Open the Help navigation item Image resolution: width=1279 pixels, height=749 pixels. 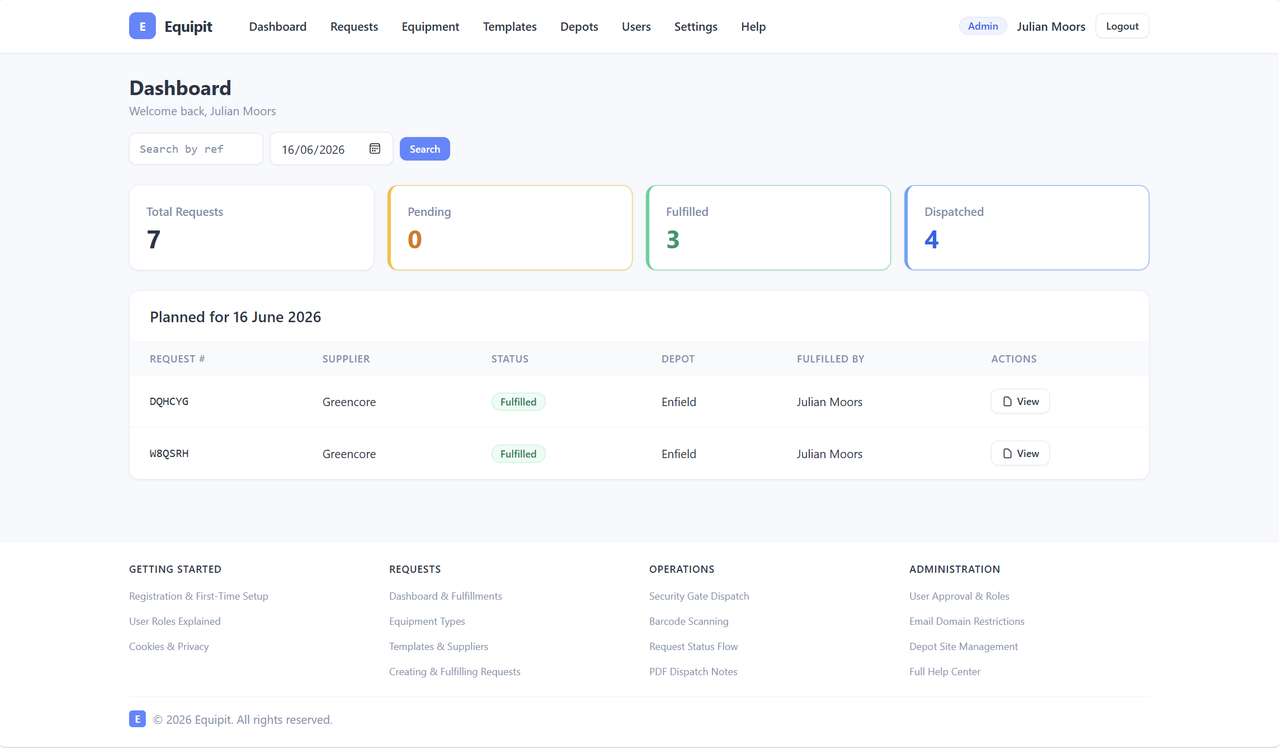coord(753,27)
